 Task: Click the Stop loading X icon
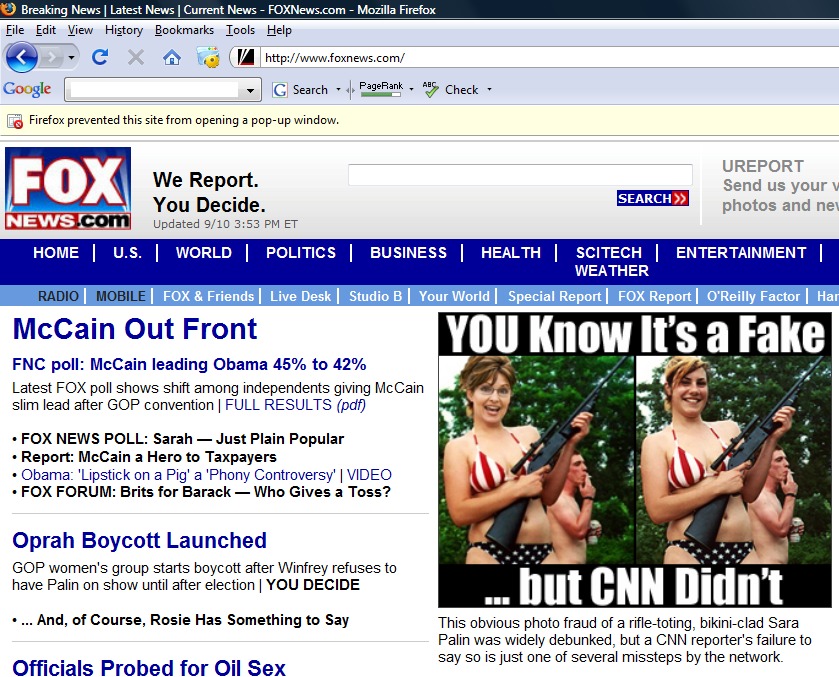point(136,57)
